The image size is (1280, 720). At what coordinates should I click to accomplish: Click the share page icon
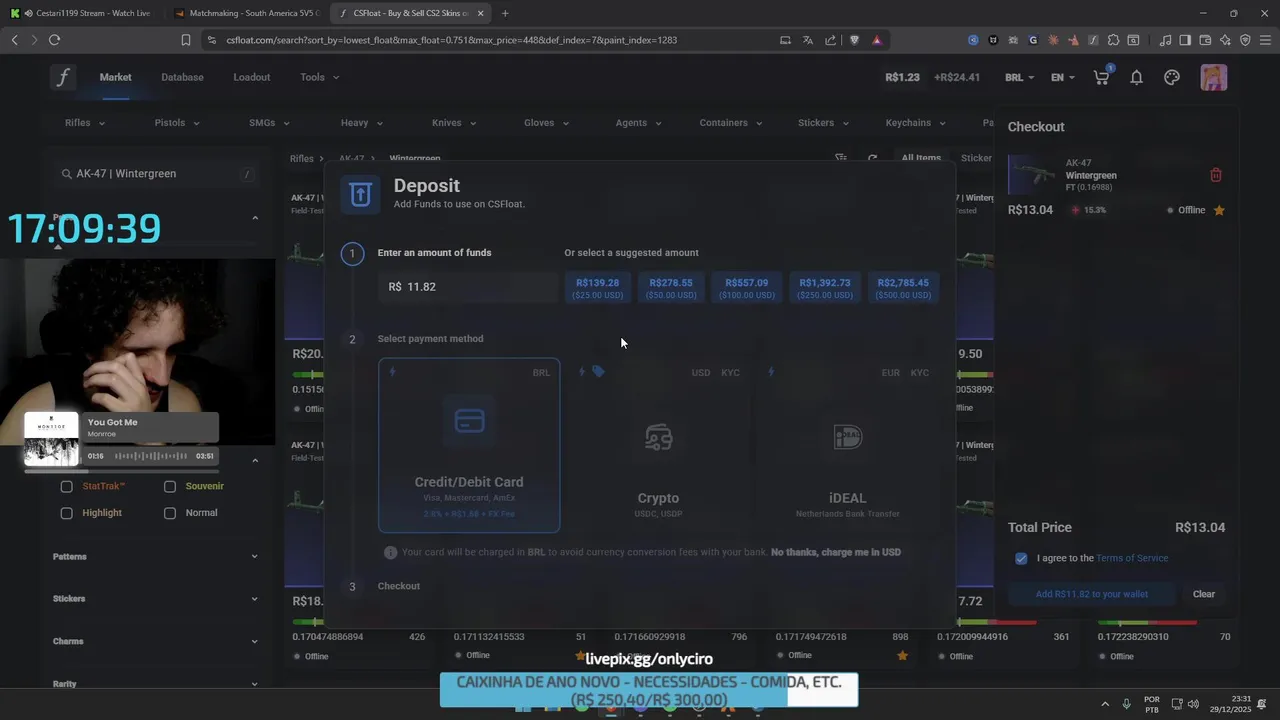coord(831,40)
